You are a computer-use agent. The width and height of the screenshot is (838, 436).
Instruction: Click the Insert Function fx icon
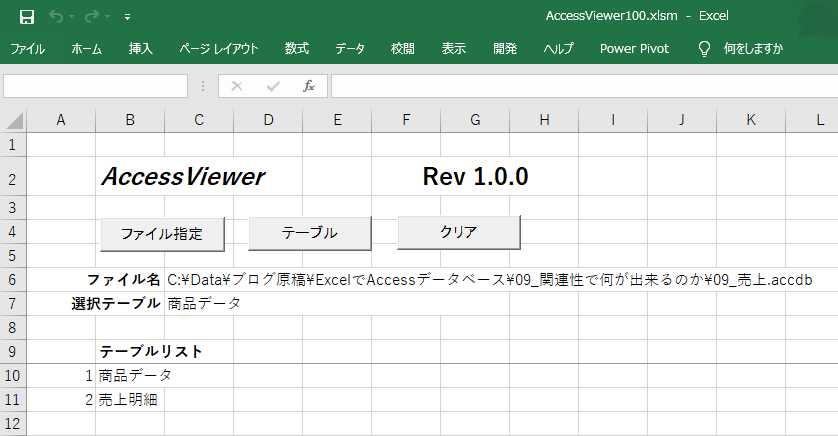pos(309,86)
